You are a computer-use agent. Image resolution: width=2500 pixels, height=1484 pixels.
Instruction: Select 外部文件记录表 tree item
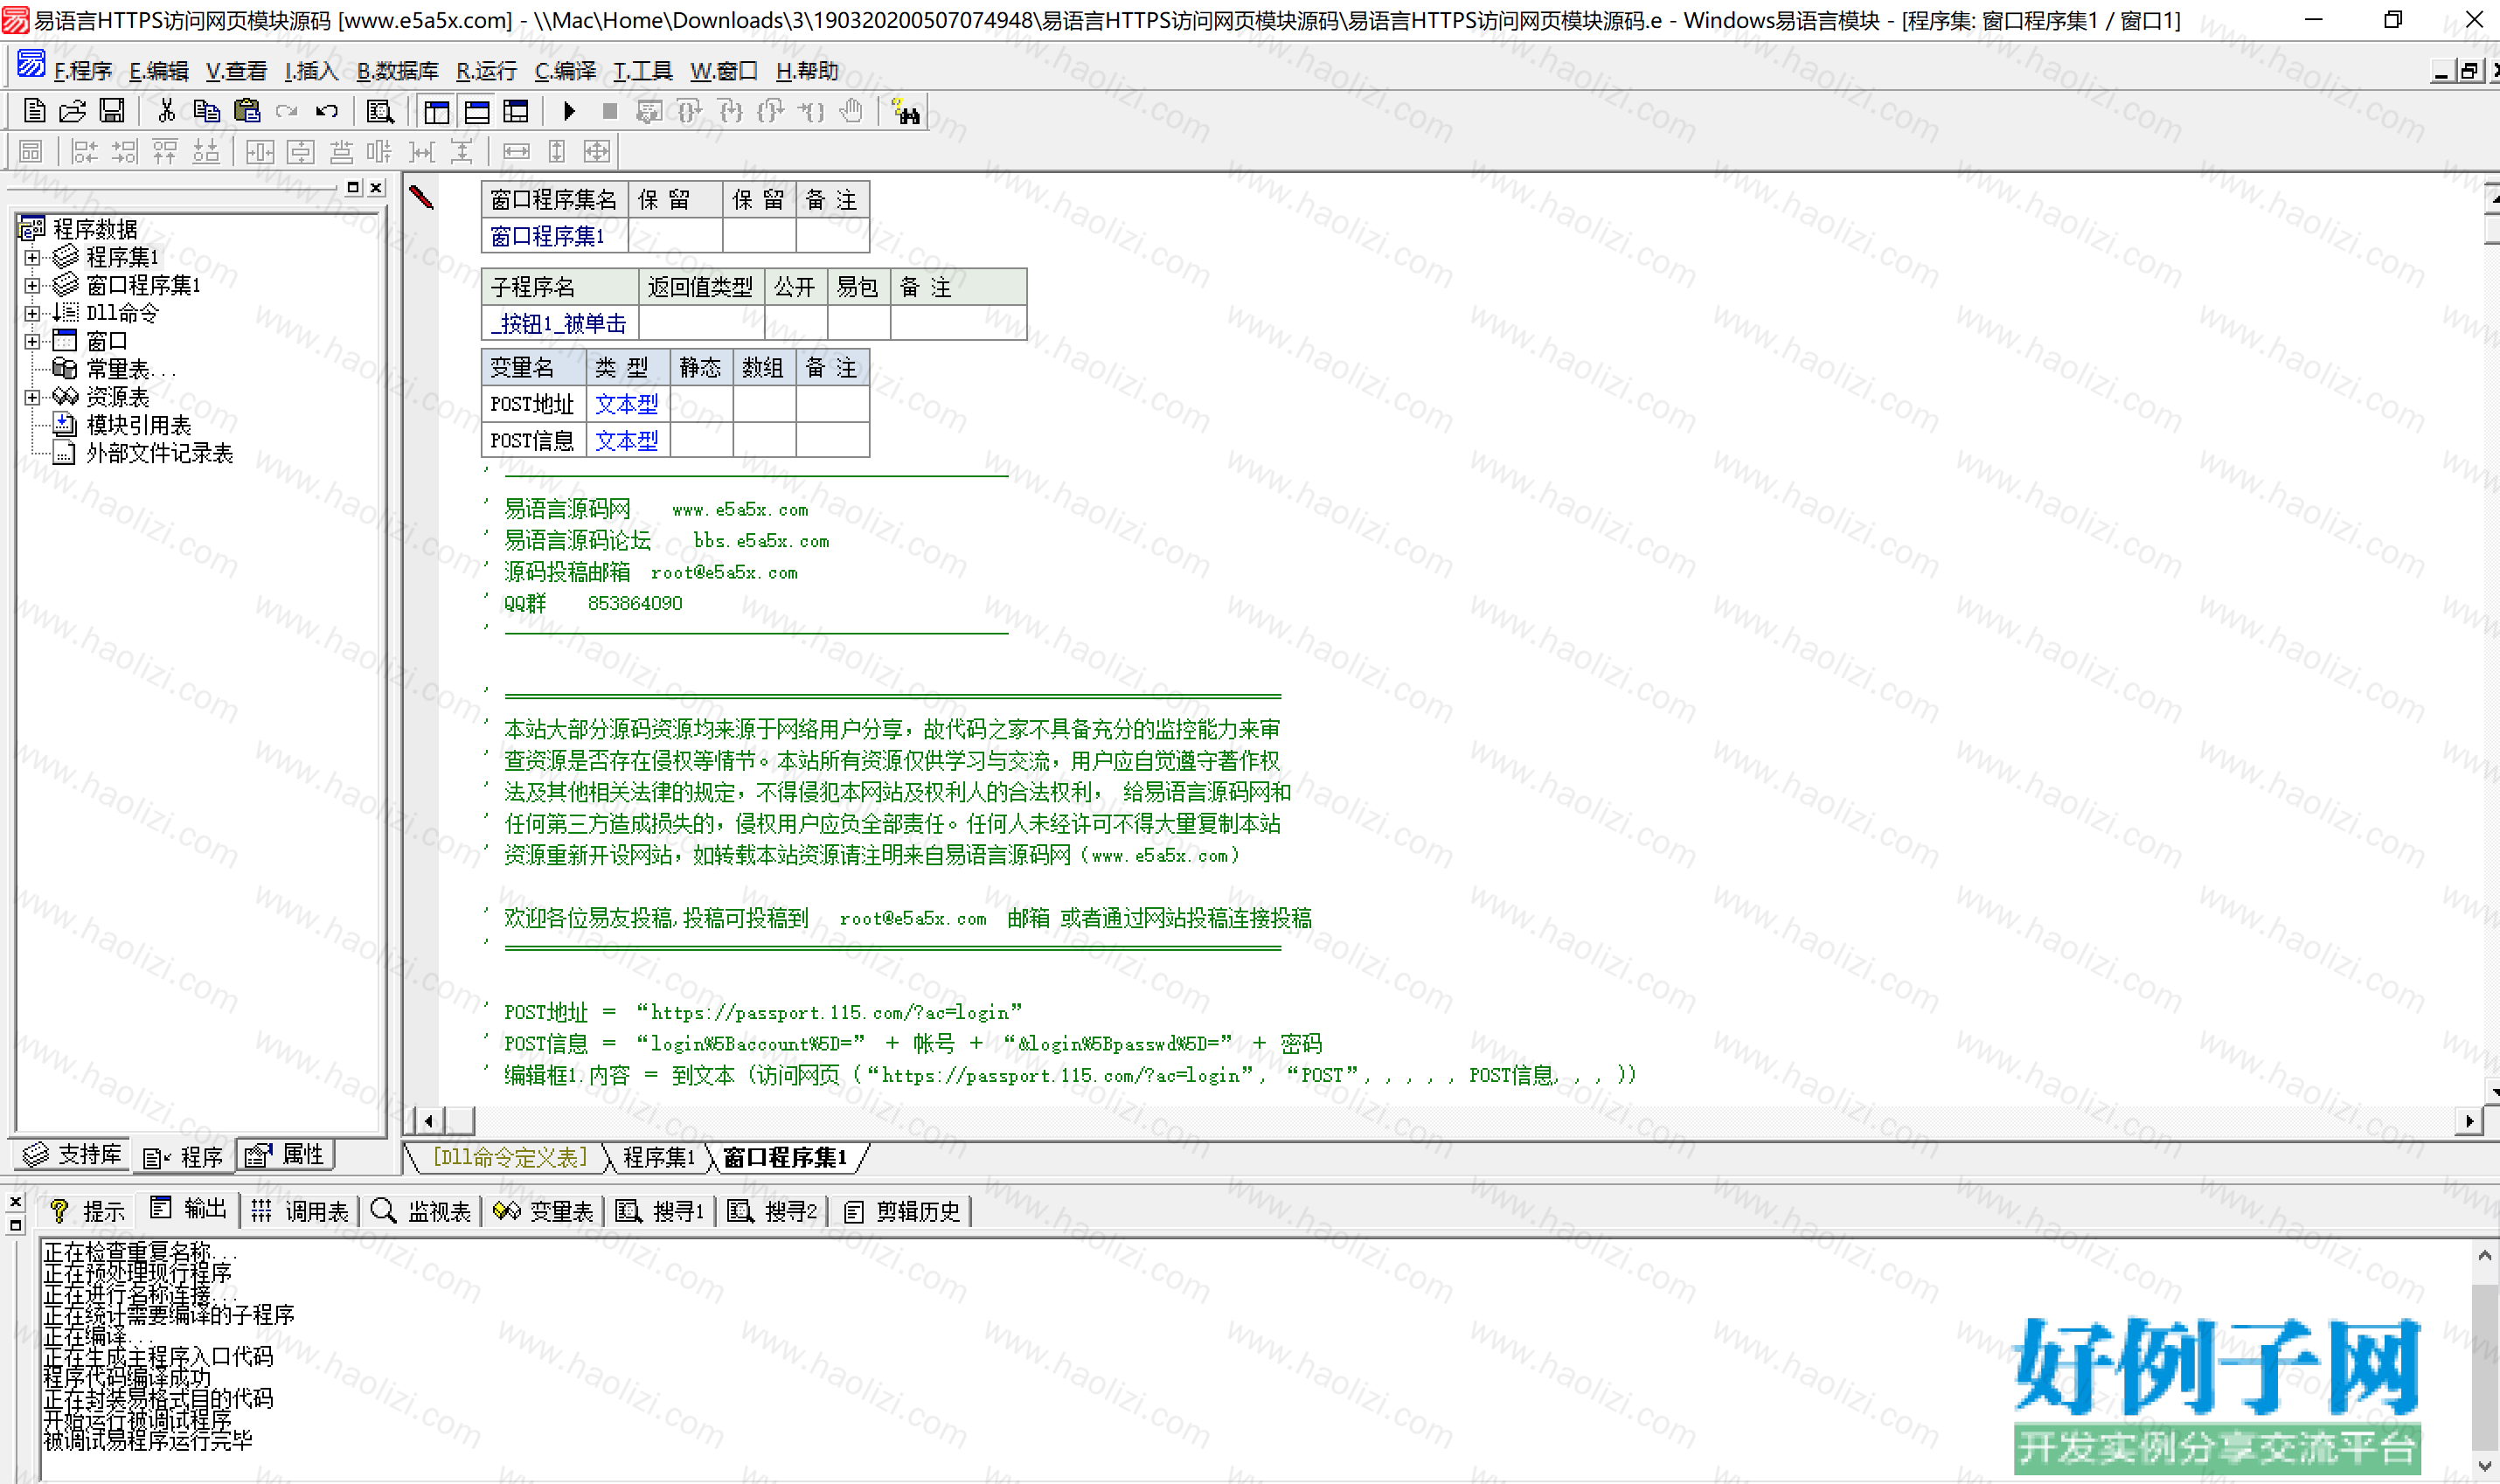coord(159,454)
